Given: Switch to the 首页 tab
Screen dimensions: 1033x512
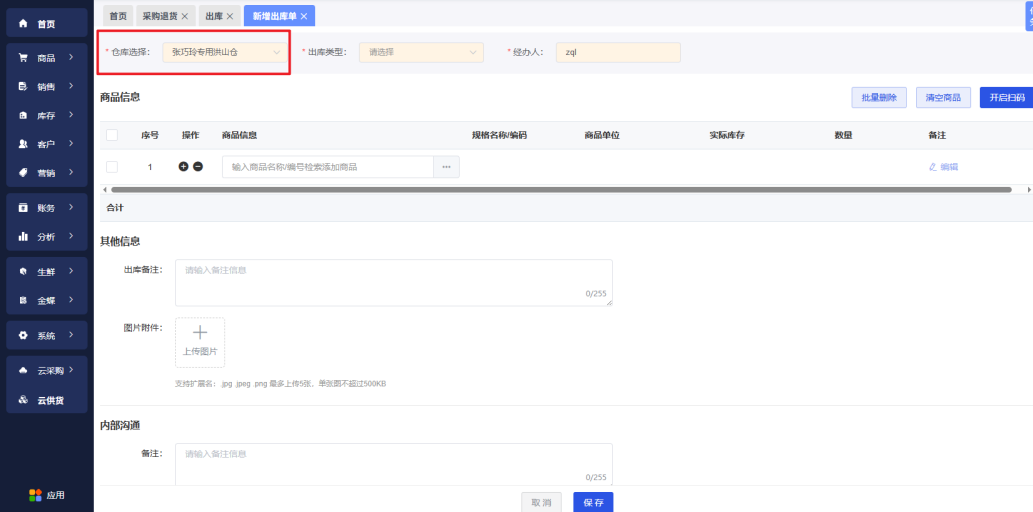Looking at the screenshot, I should point(118,16).
